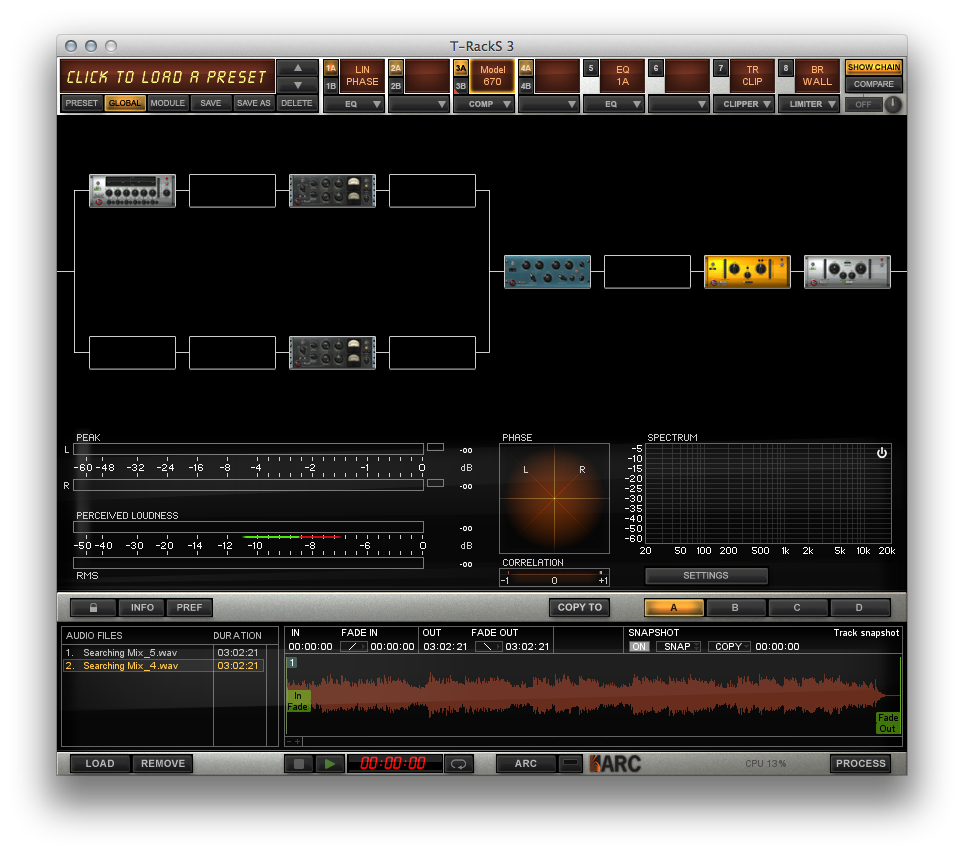Open spectrum SETTINGS button
964x854 pixels.
pyautogui.click(x=706, y=575)
